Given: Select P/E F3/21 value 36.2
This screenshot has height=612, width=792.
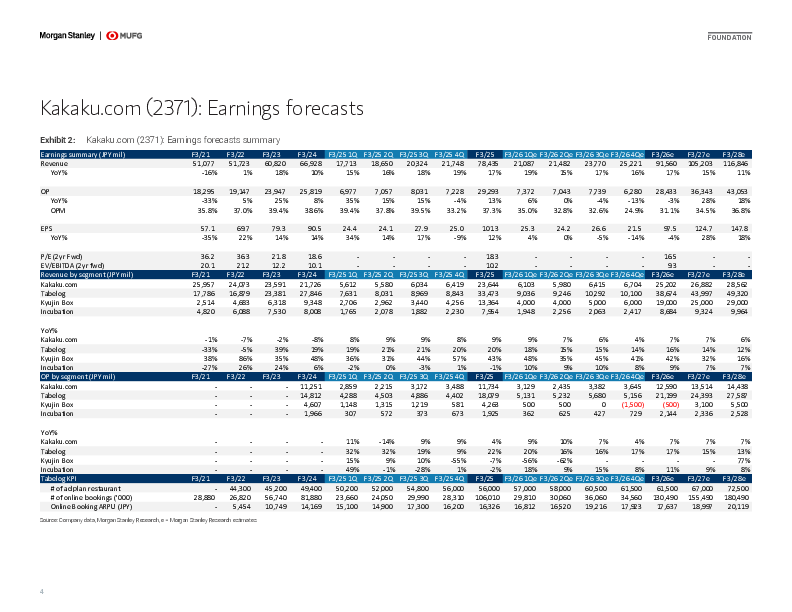Looking at the screenshot, I should click(x=207, y=257).
